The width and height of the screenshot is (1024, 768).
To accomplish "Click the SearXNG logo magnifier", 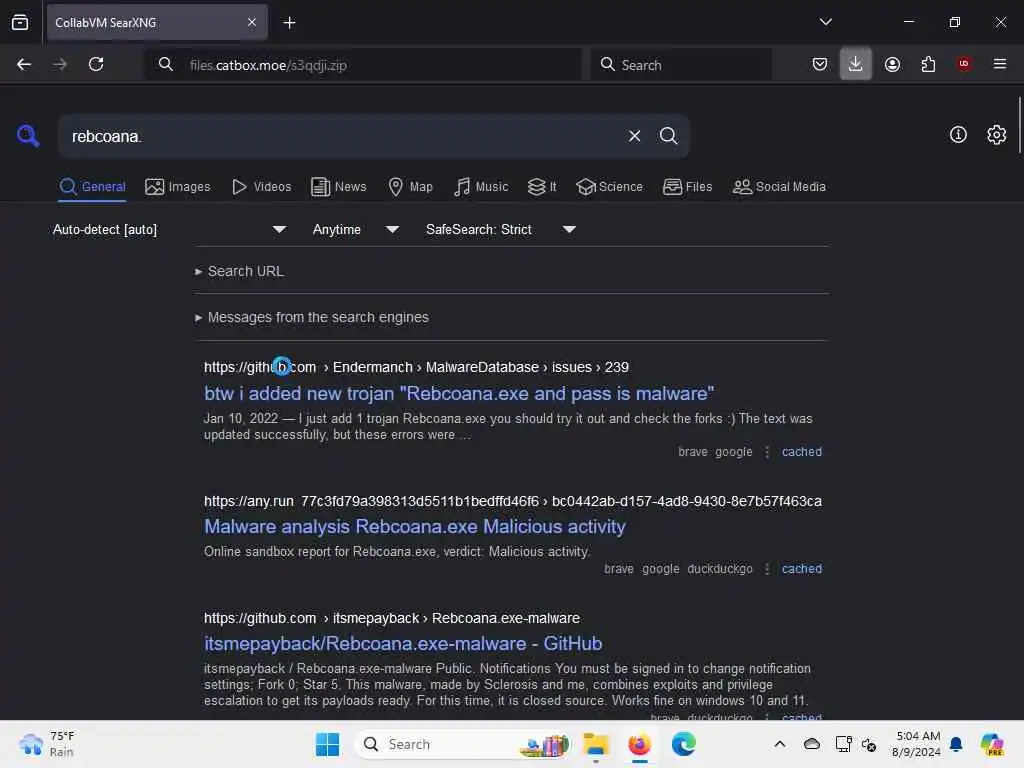I will (28, 135).
